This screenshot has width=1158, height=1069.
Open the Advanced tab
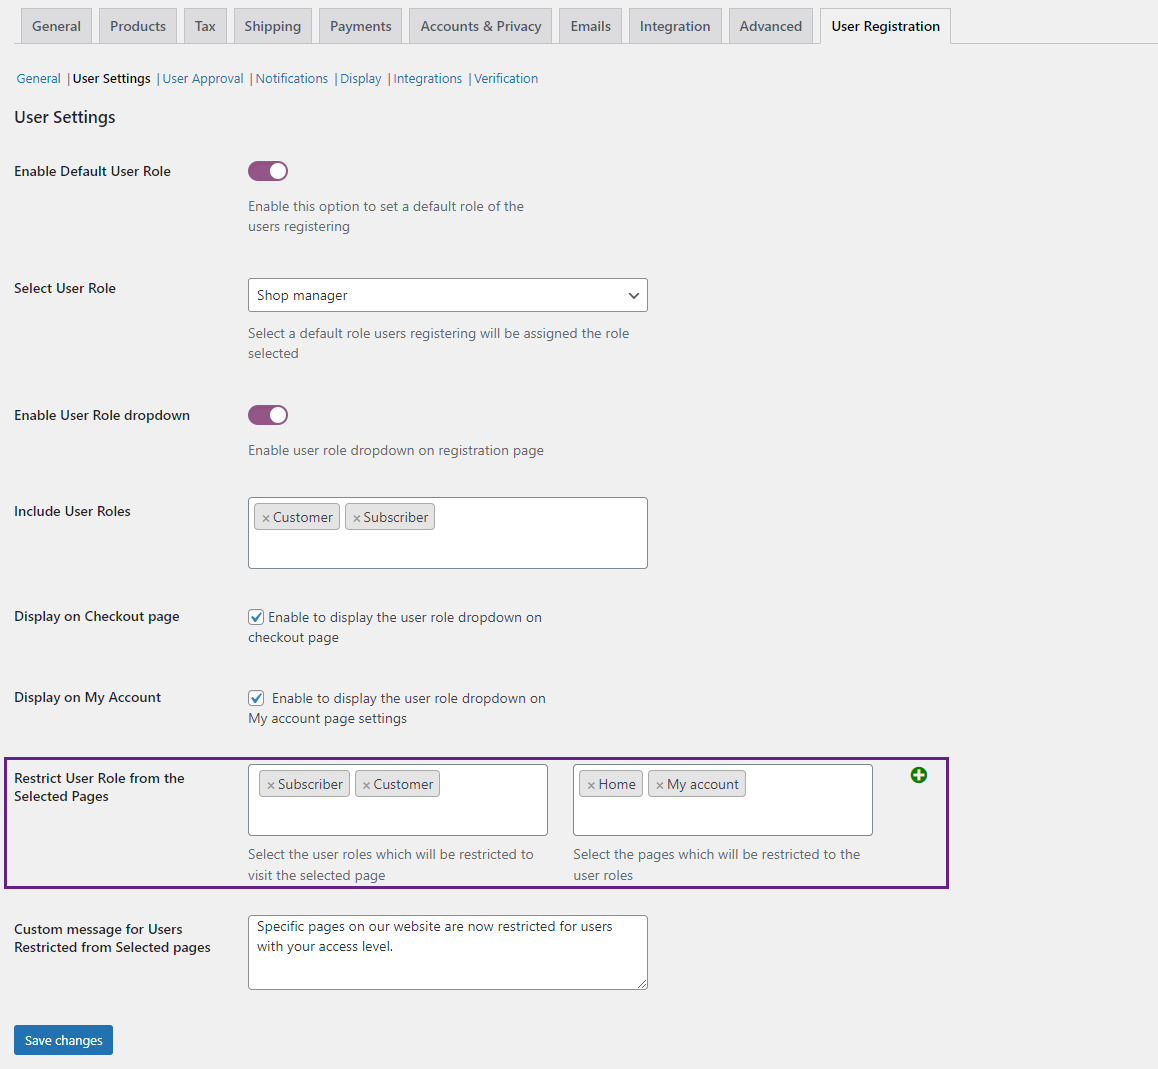click(x=770, y=27)
